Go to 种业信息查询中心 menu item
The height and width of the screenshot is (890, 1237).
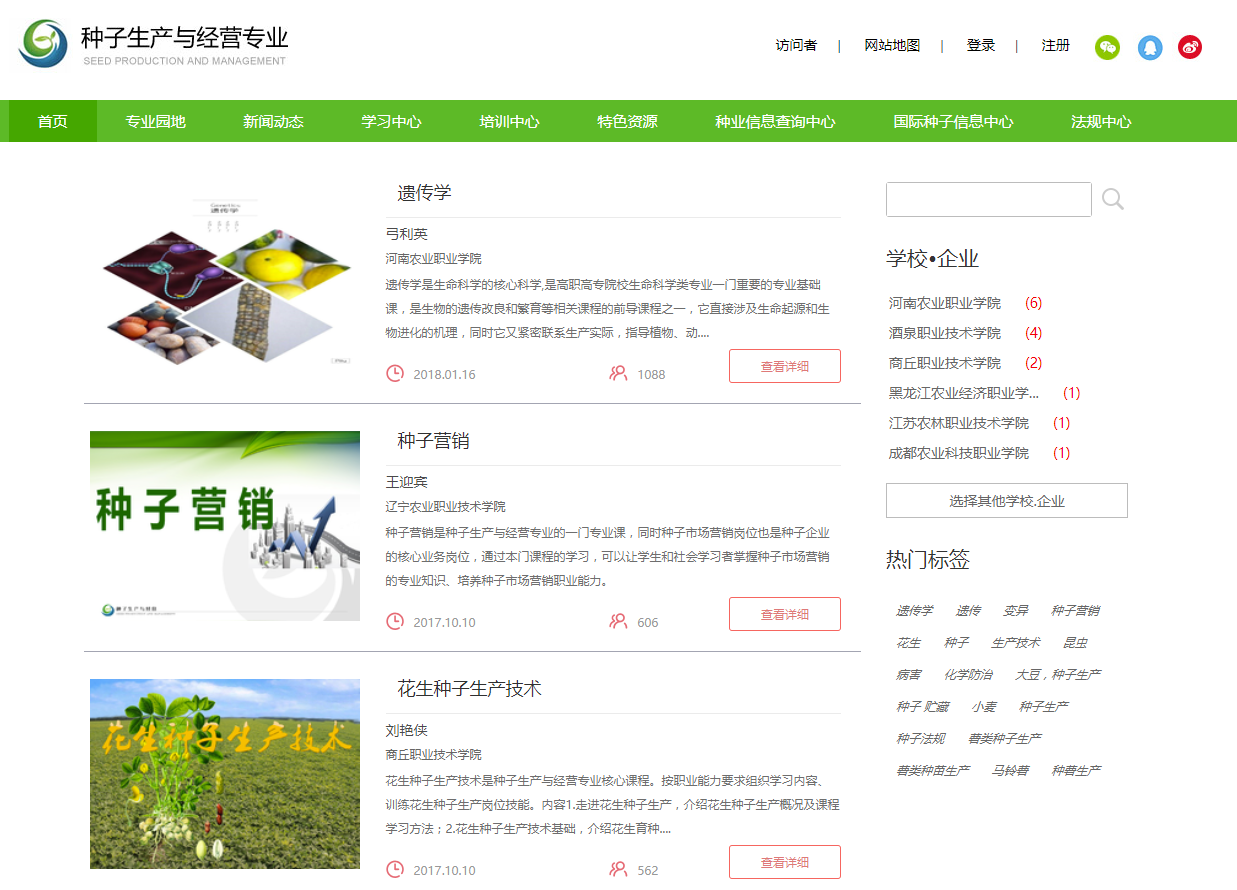(x=775, y=122)
